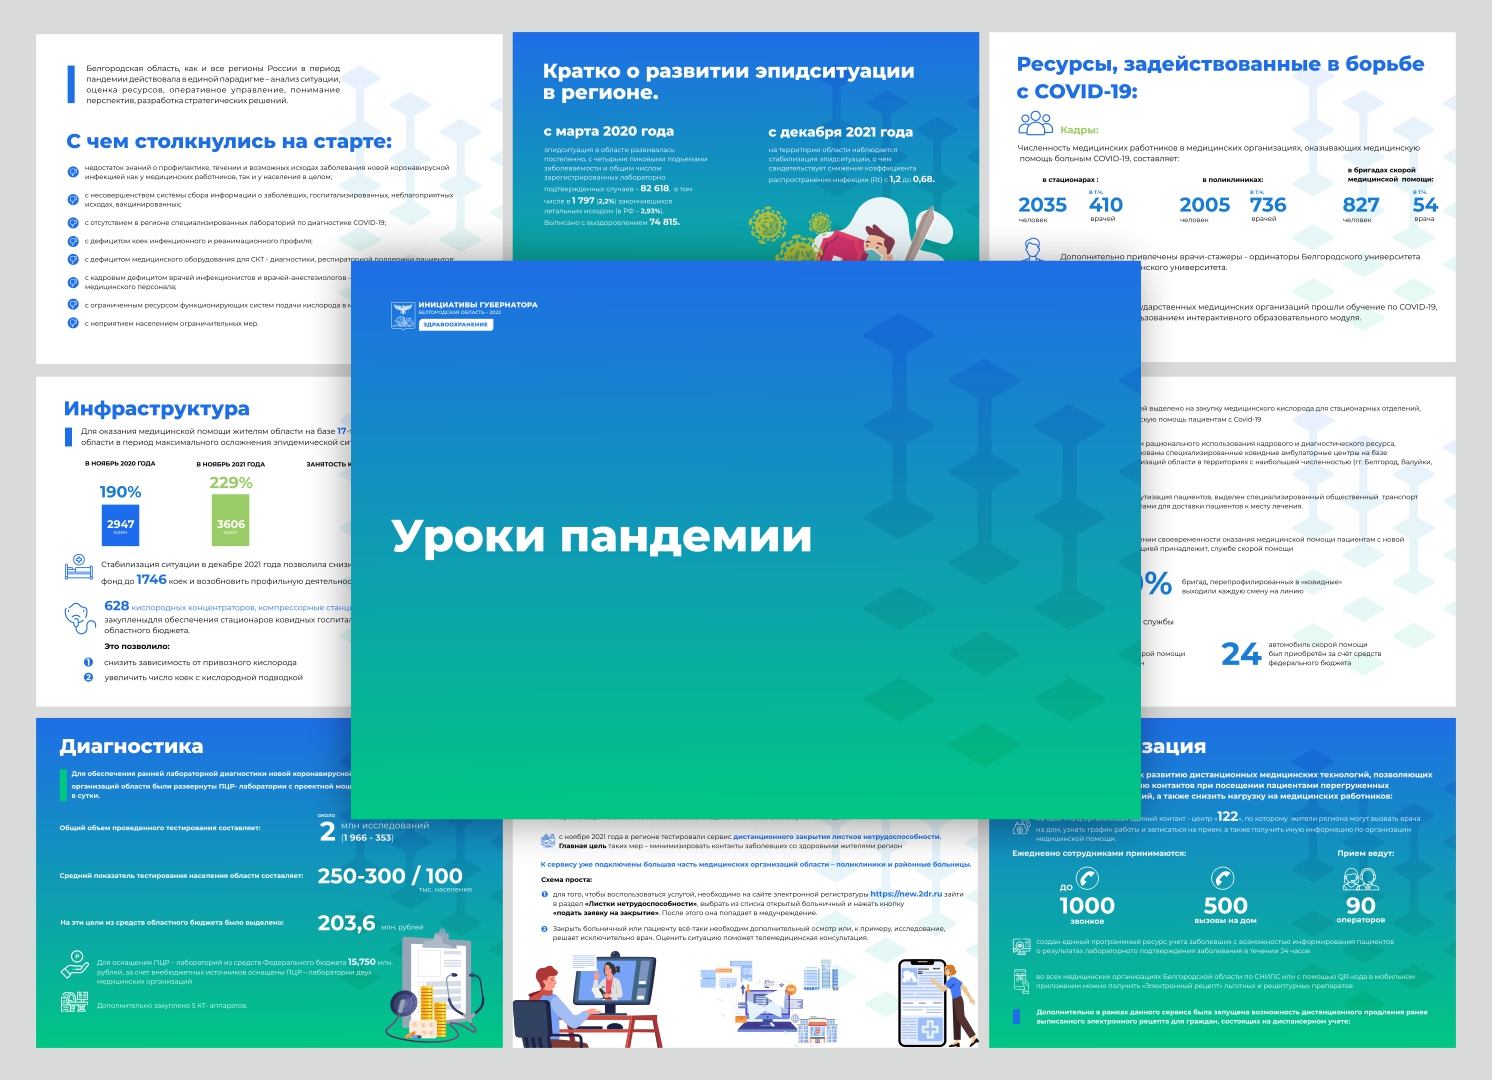1492x1080 pixels.
Task: Select the '2 млн исследований' figure
Action: point(374,830)
